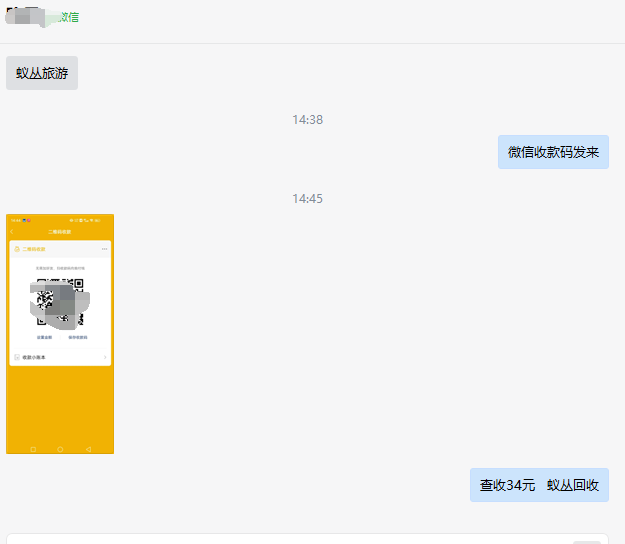Open the QR payment code image thumbnail

pos(60,334)
